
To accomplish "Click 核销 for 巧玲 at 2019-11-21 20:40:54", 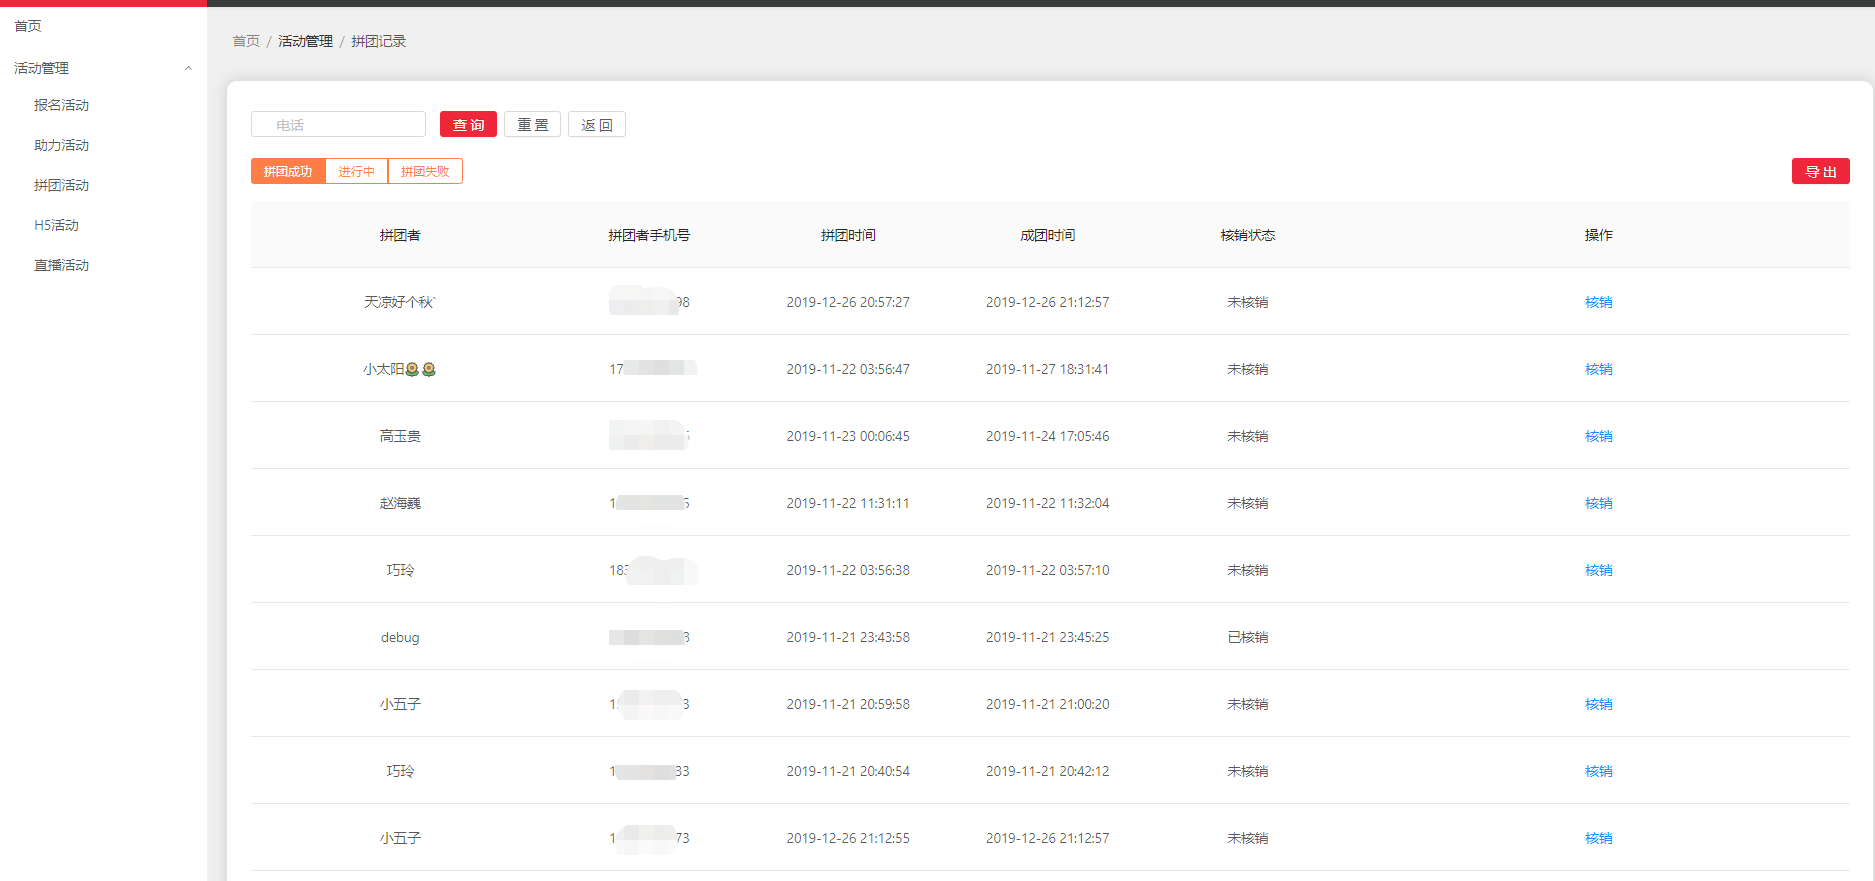I will click(x=1598, y=771).
